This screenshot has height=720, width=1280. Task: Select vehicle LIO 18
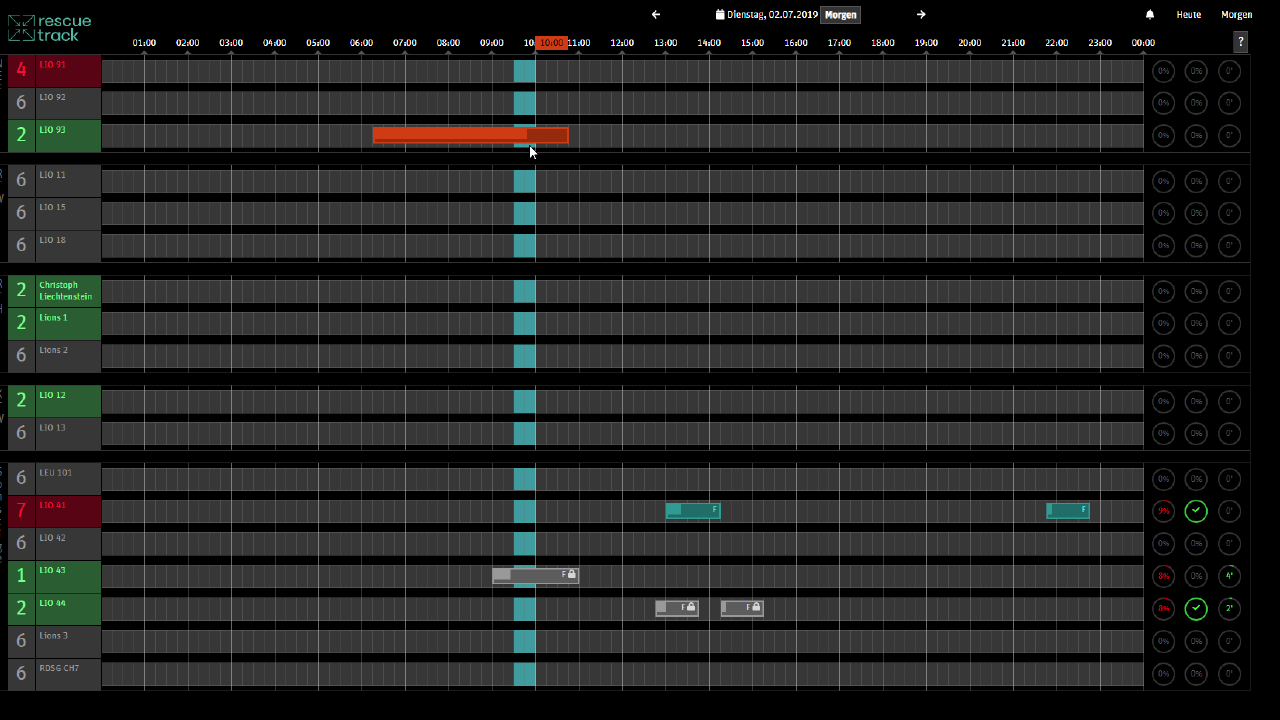coord(68,246)
